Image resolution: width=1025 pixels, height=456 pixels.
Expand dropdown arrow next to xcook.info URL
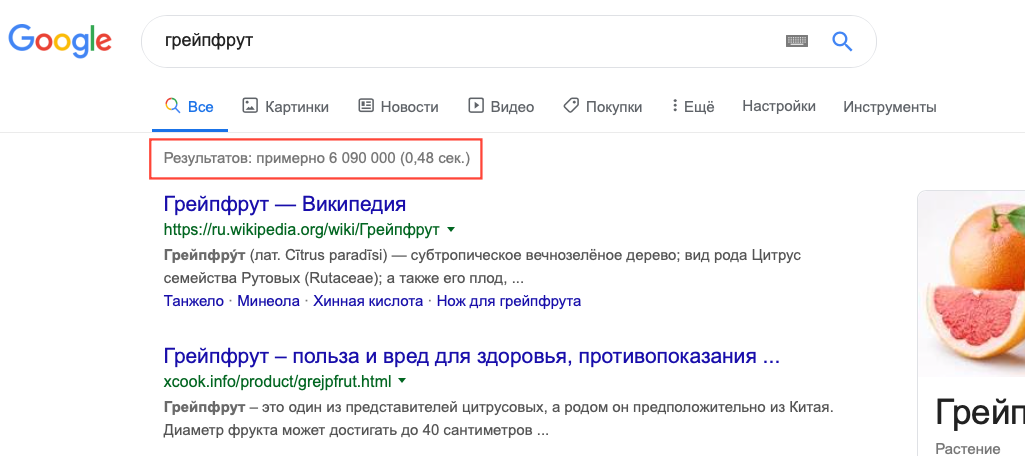click(402, 380)
